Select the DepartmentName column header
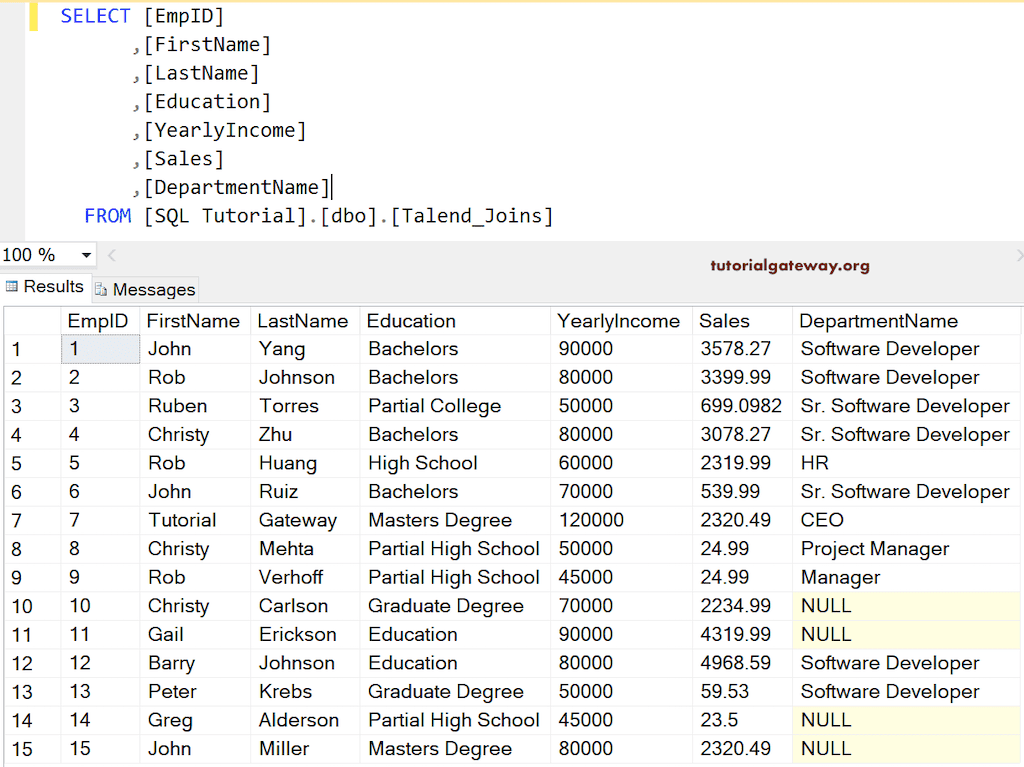Screen dimensions: 1024x767 [x=906, y=321]
